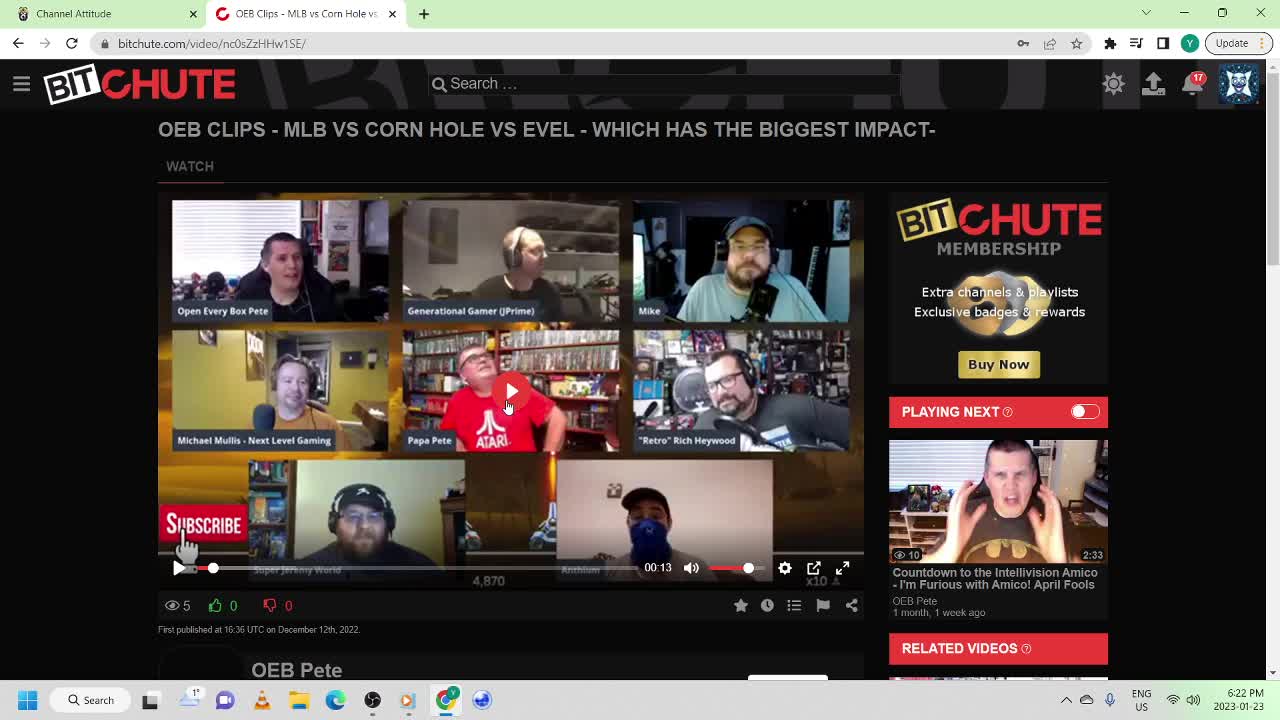Adjust the player volume slider
1280x720 pixels.
pos(737,568)
